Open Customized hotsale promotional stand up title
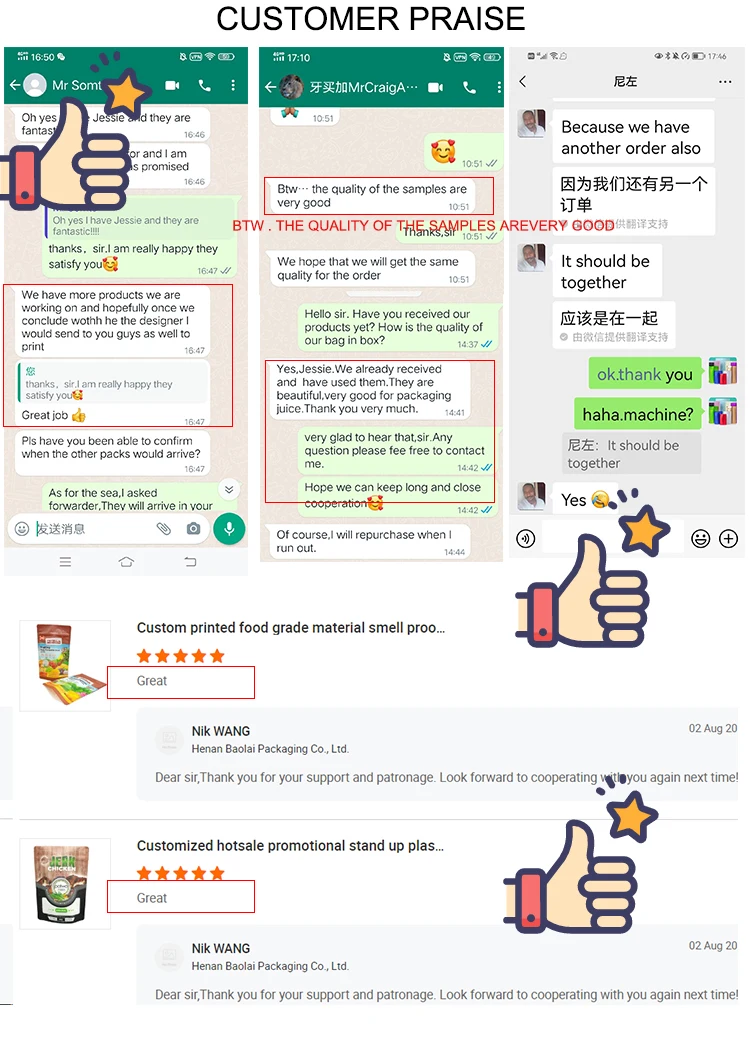Screen dimensions: 750x1044 click(290, 846)
